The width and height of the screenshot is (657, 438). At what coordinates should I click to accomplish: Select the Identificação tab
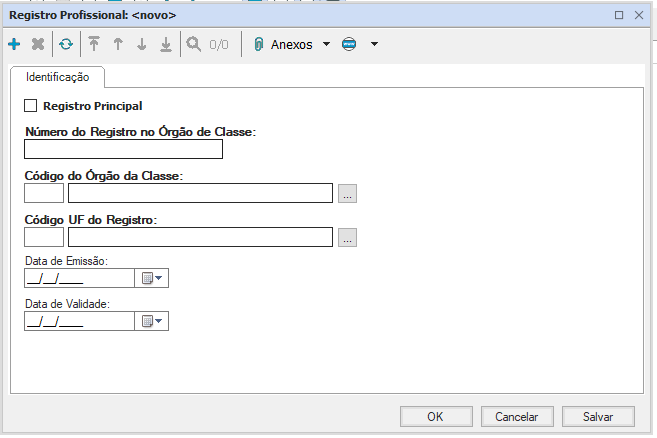[x=57, y=77]
